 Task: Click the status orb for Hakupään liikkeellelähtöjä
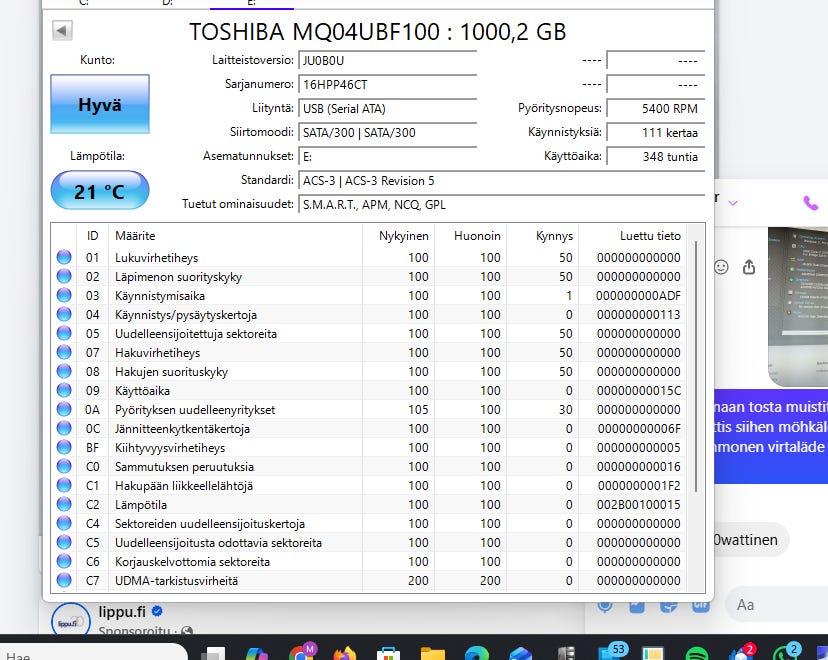coord(64,485)
